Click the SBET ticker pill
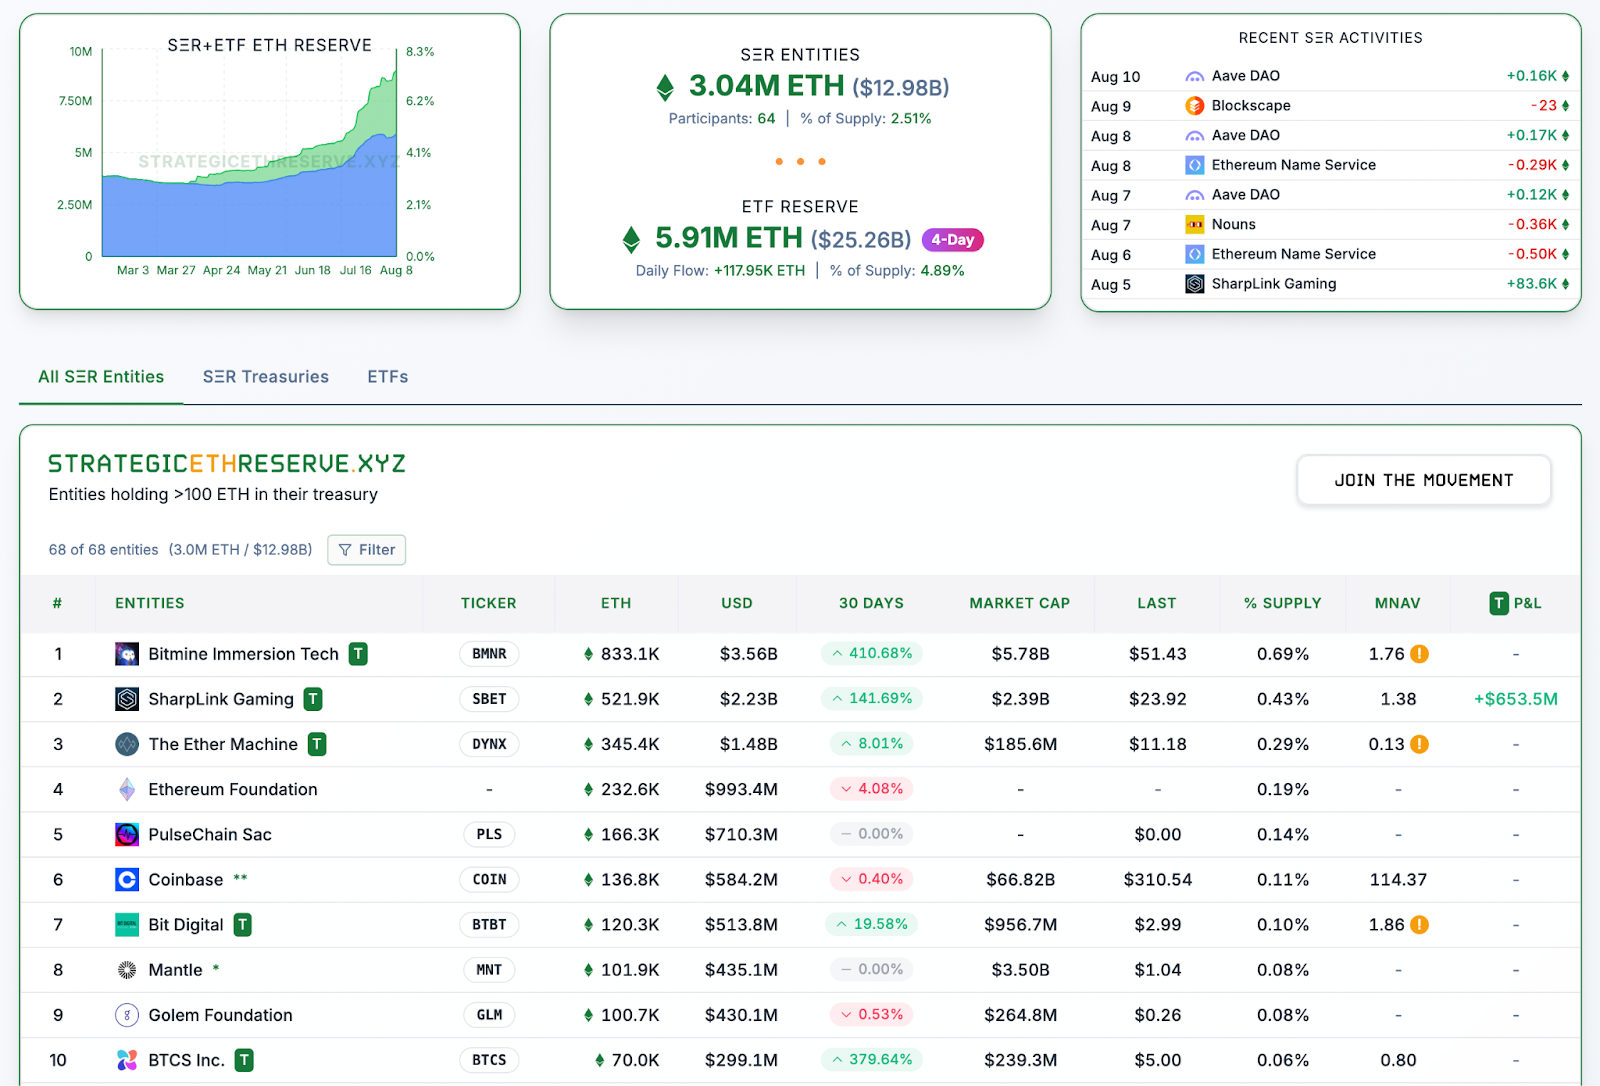 click(x=489, y=699)
